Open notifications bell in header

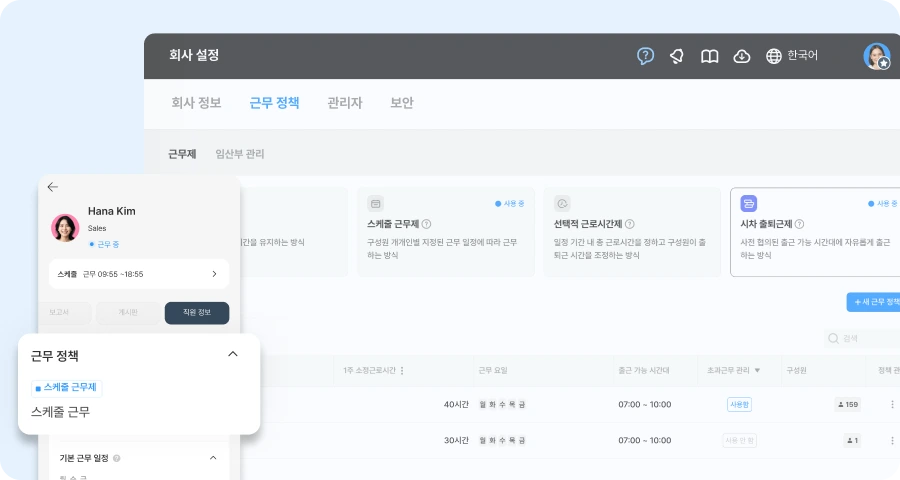pos(677,56)
